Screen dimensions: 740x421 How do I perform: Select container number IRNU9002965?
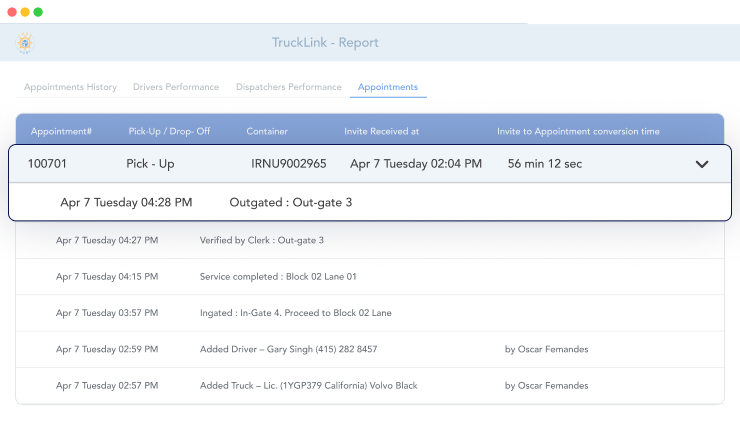click(x=289, y=163)
